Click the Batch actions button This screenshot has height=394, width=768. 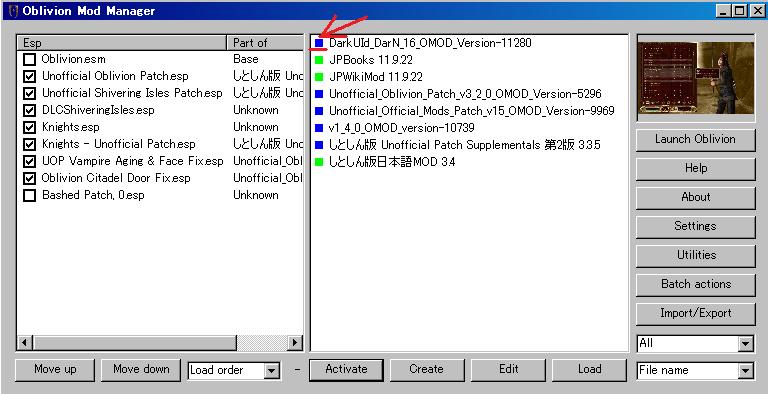[696, 284]
